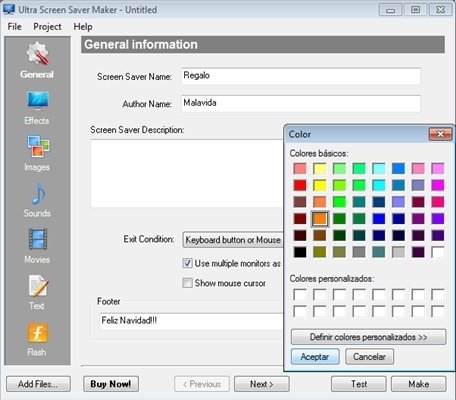Open the File menu
Viewport: 456px width, 400px height.
click(x=15, y=27)
